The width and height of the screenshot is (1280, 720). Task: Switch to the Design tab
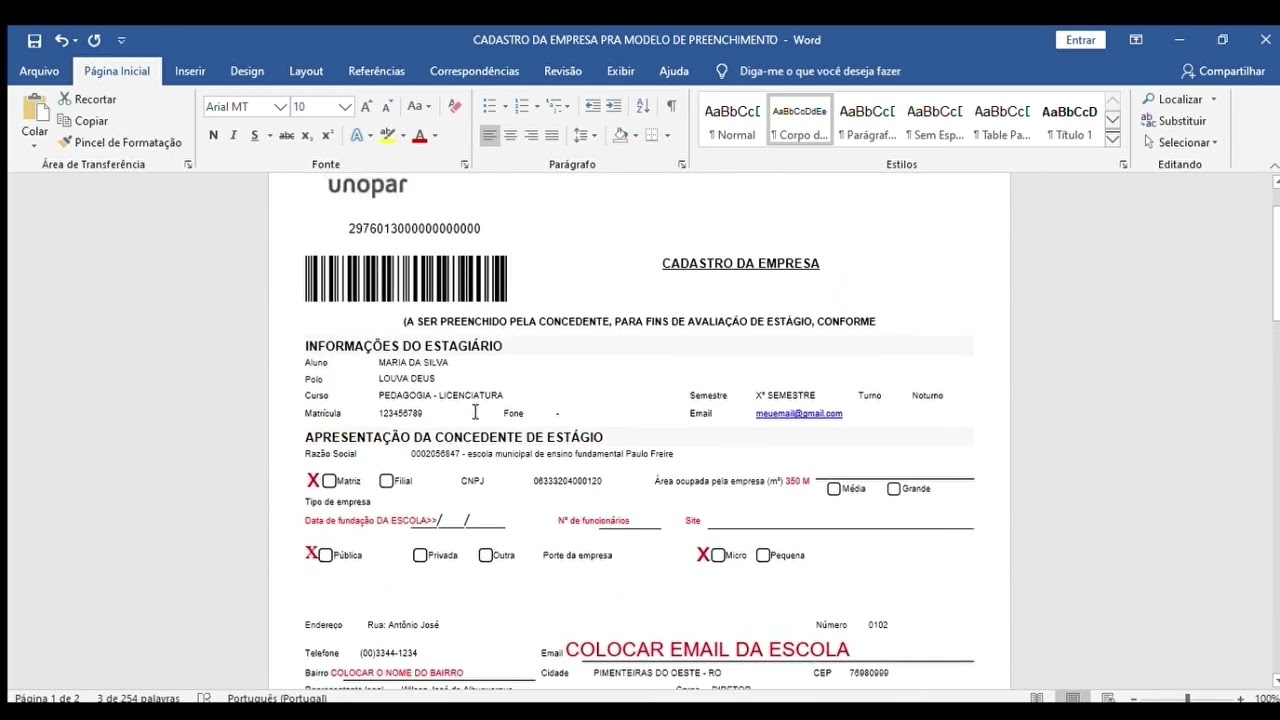(247, 71)
